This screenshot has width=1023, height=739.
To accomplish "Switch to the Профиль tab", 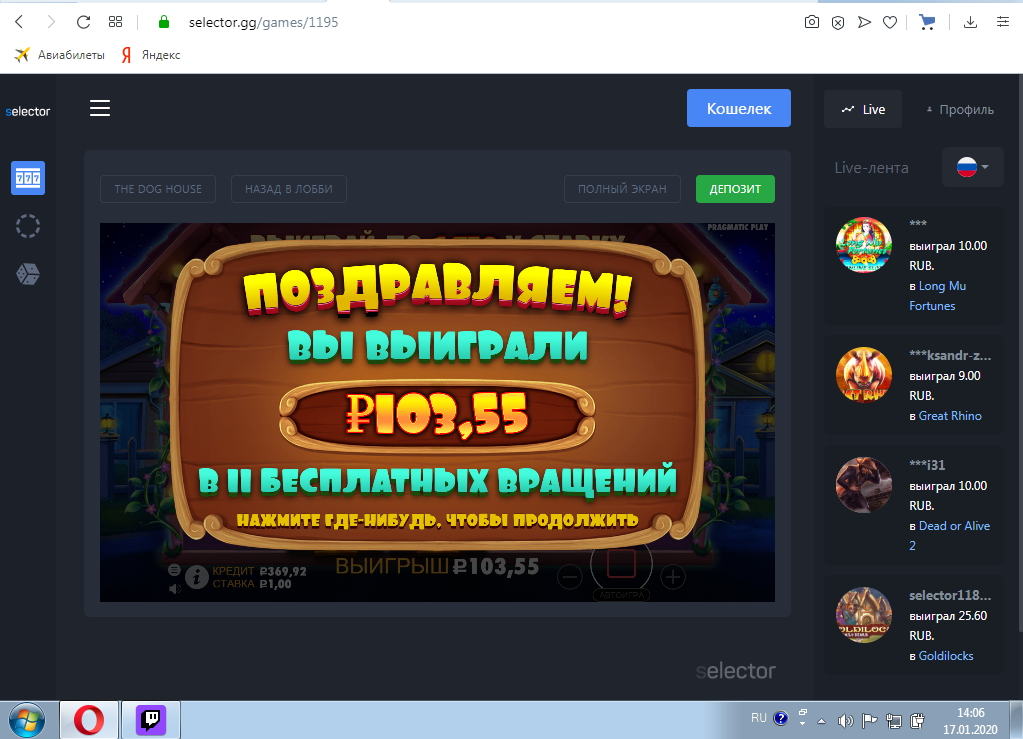I will click(960, 110).
